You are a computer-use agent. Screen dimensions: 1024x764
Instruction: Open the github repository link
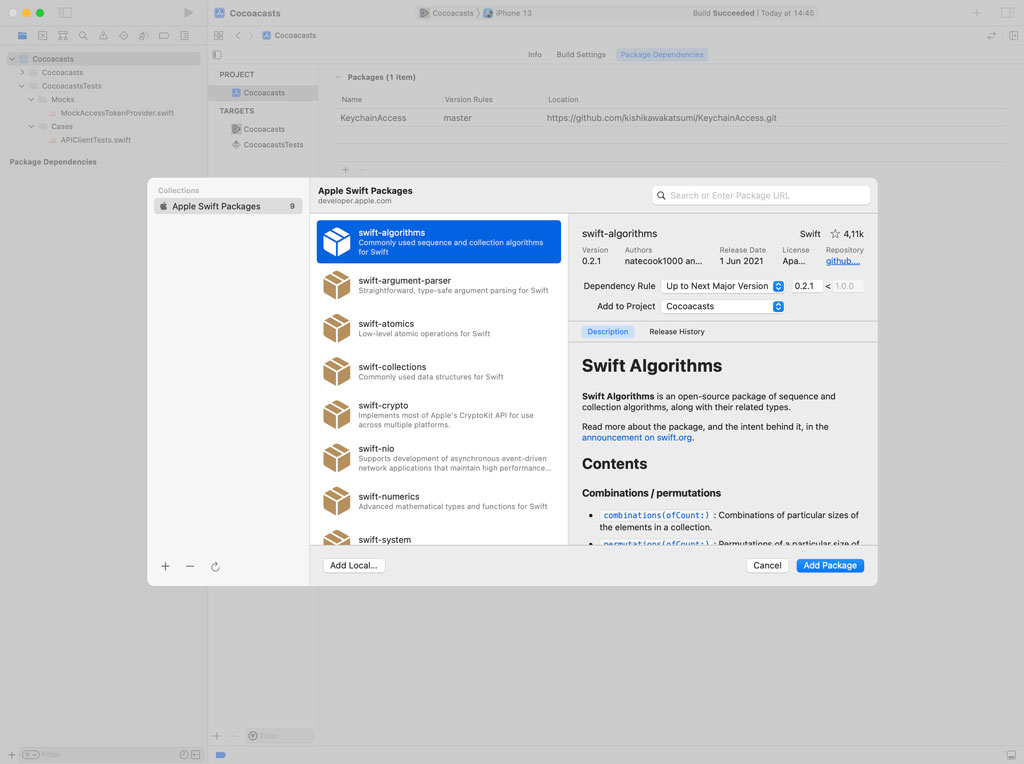(x=842, y=261)
